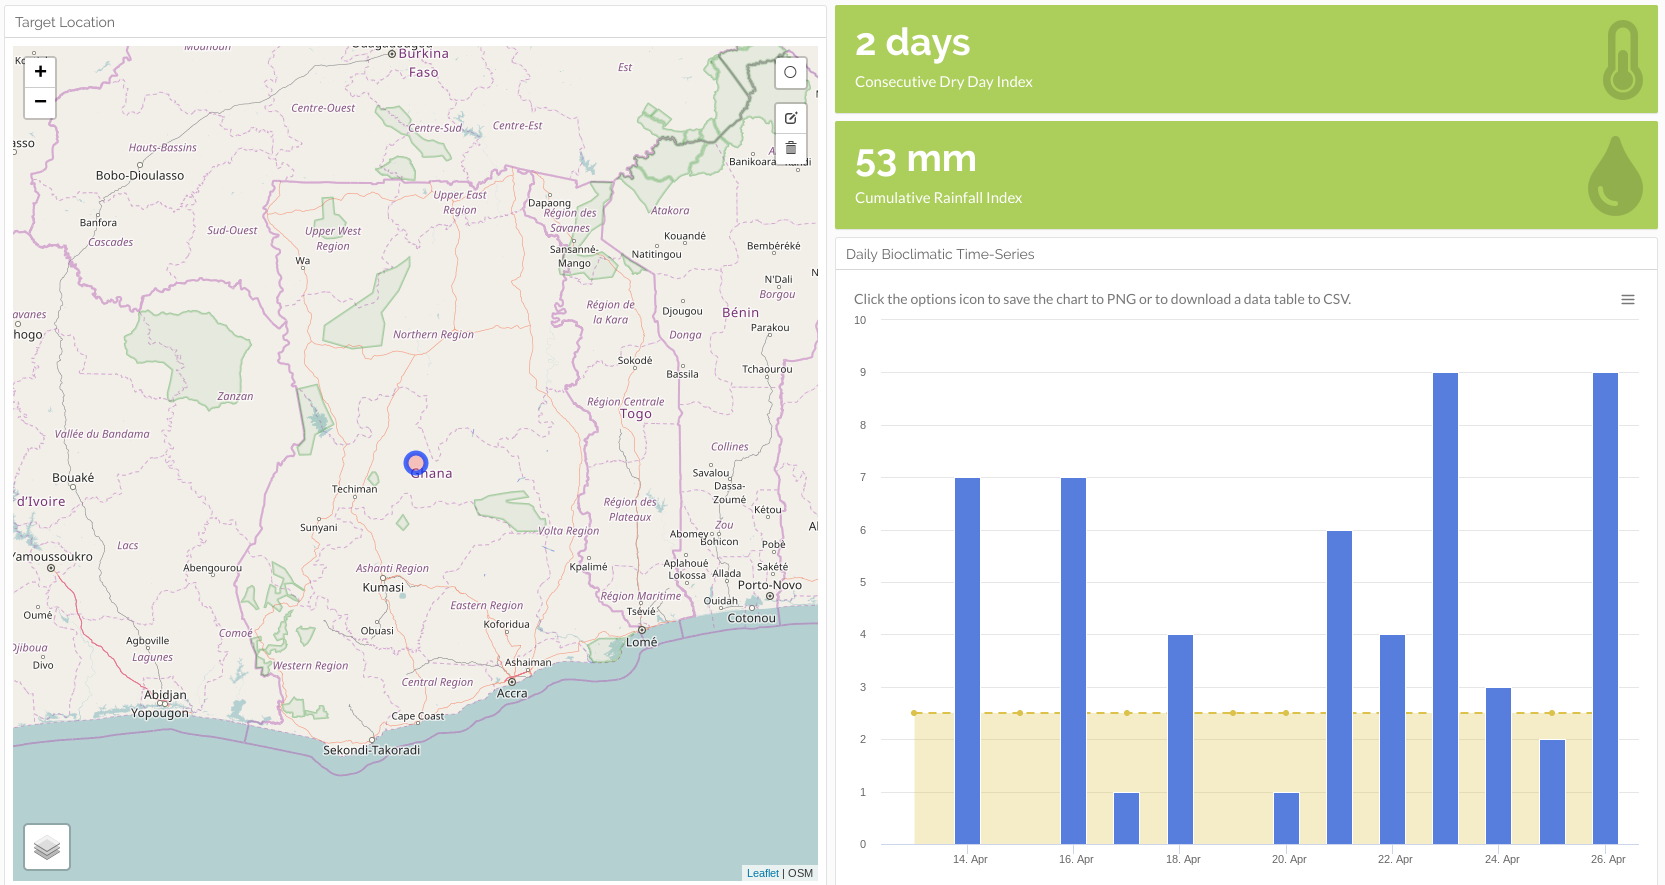The width and height of the screenshot is (1665, 885).
Task: Select the draw circle marker tool
Action: [790, 73]
